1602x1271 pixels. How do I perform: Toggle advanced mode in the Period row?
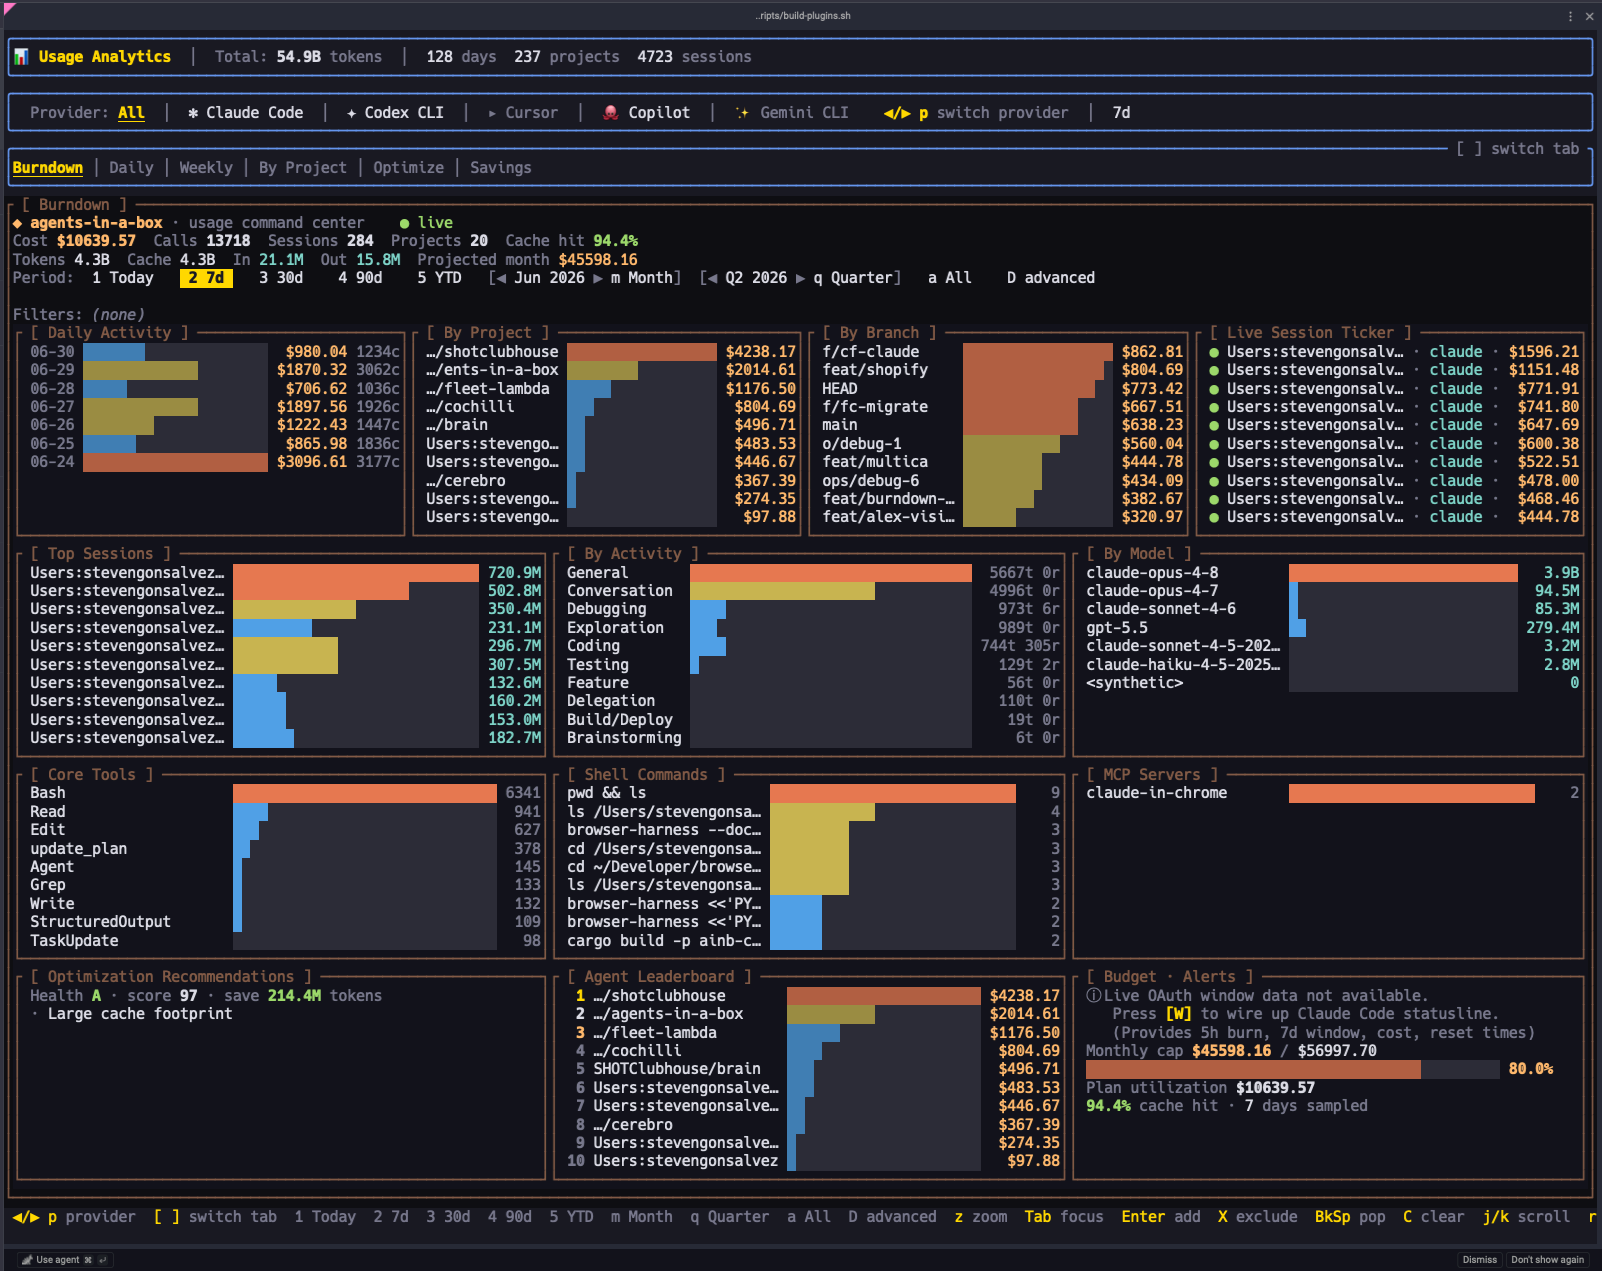point(1051,278)
